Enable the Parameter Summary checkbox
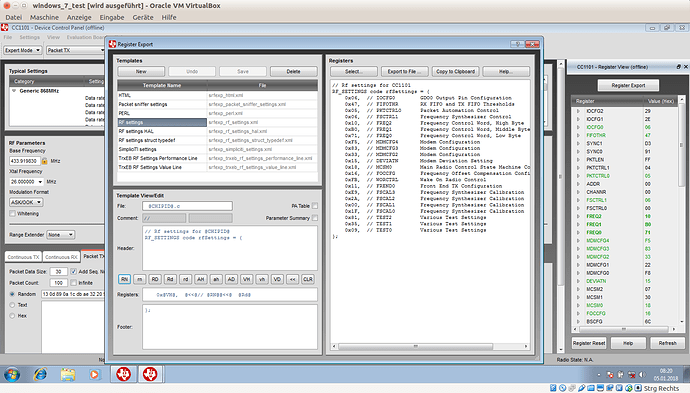The image size is (690, 393). [315, 218]
